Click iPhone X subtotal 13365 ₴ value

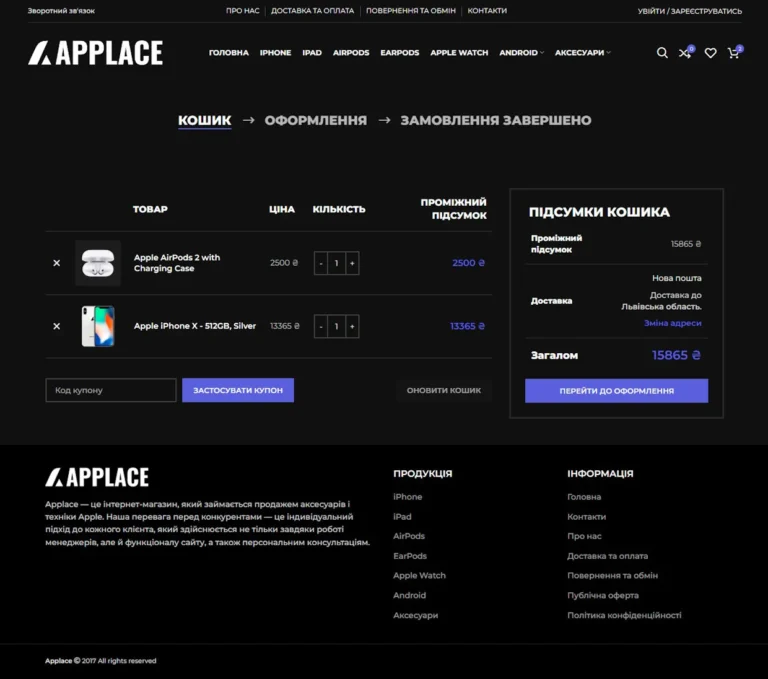pos(467,326)
